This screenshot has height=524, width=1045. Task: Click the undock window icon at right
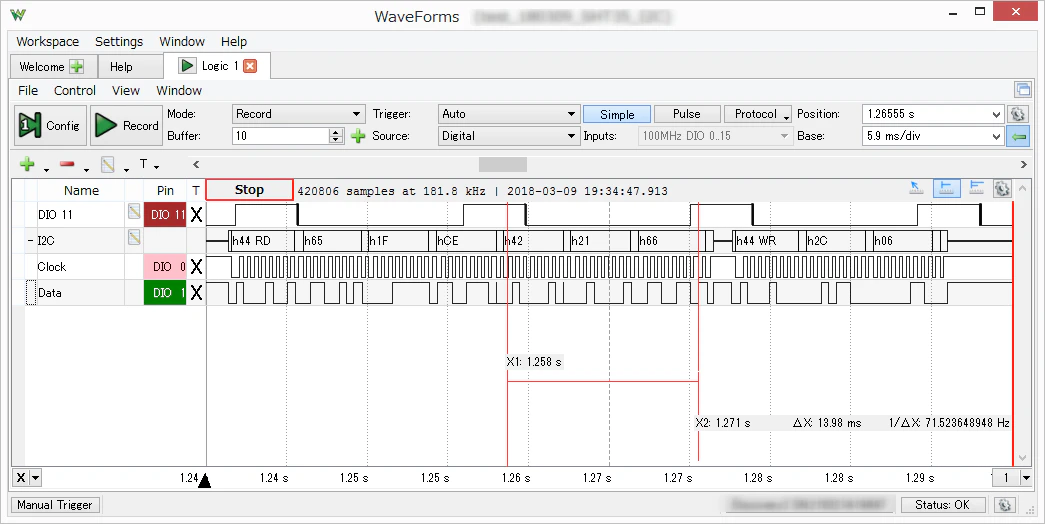click(x=1022, y=89)
